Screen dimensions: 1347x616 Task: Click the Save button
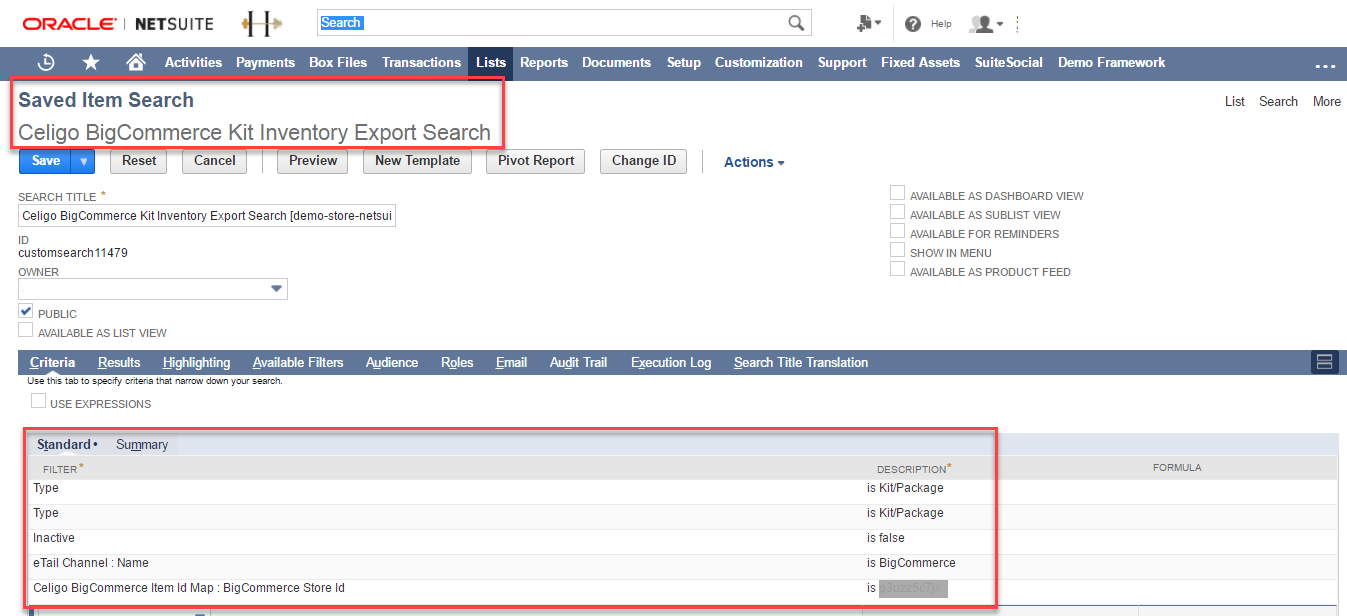(46, 161)
